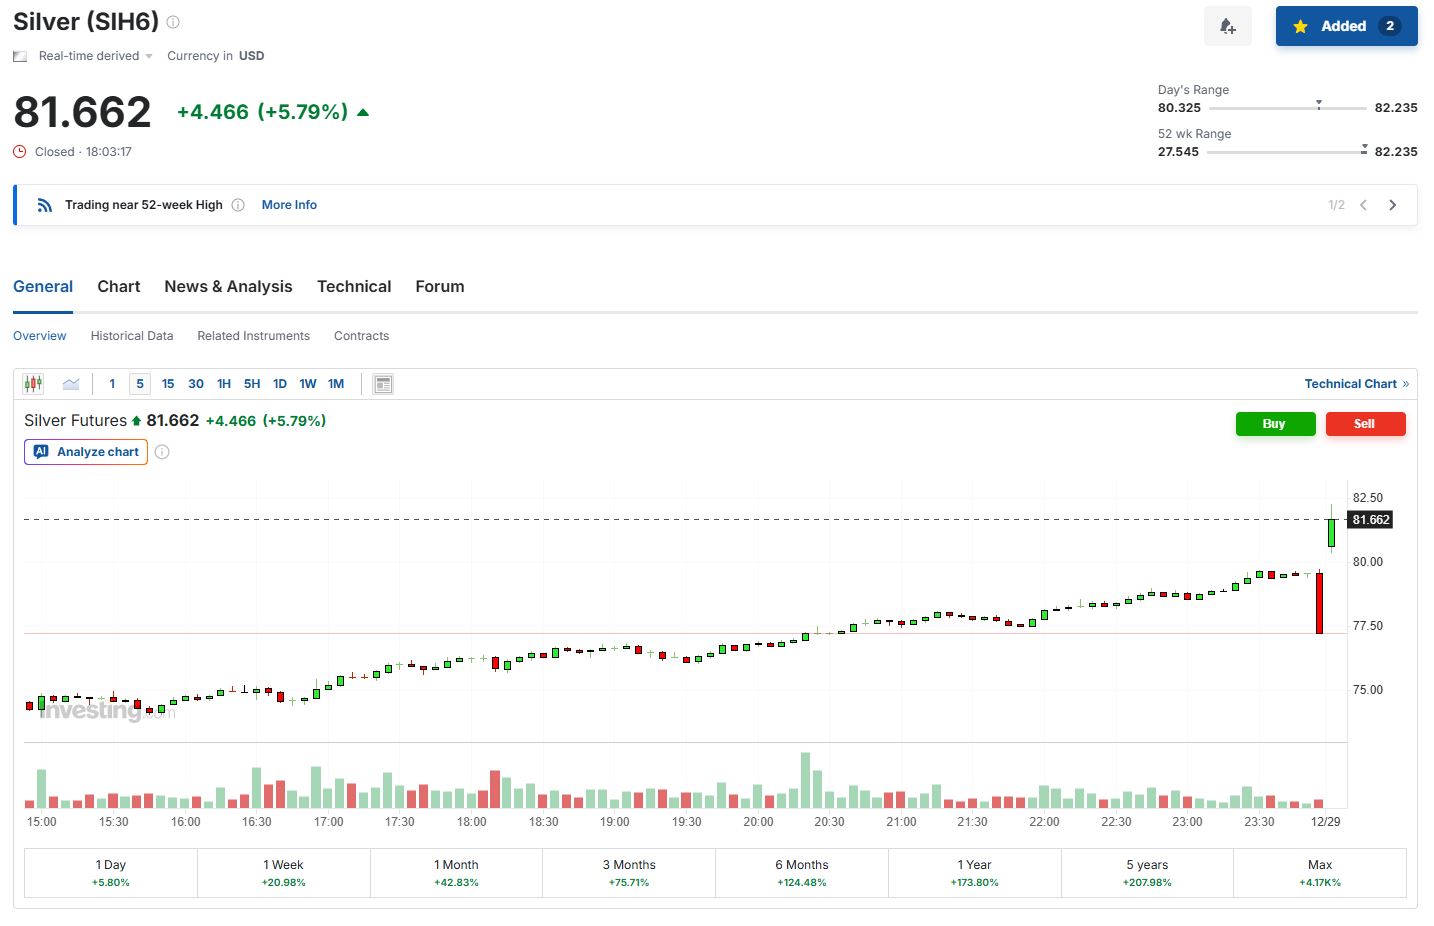The height and width of the screenshot is (926, 1434).
Task: Open info icon next to Silver (SIH6) title
Action: 173,22
